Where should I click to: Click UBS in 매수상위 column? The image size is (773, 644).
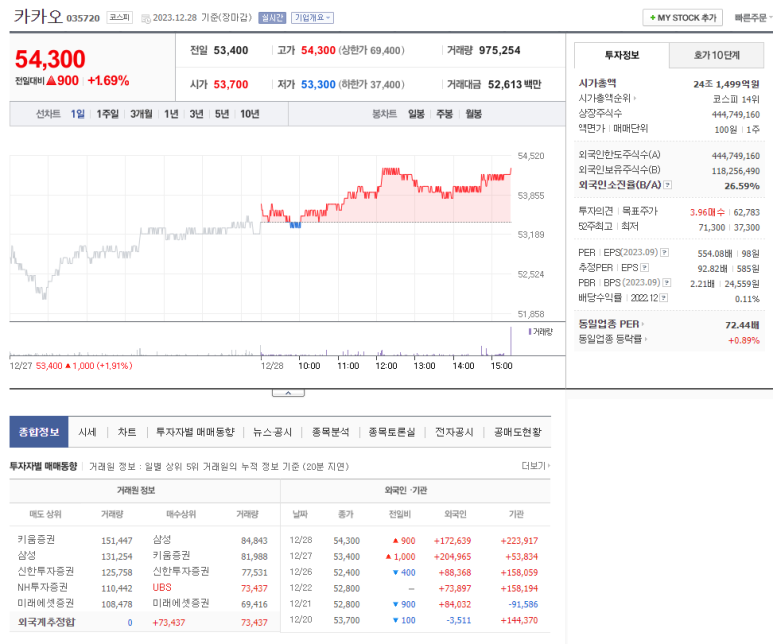click(162, 587)
